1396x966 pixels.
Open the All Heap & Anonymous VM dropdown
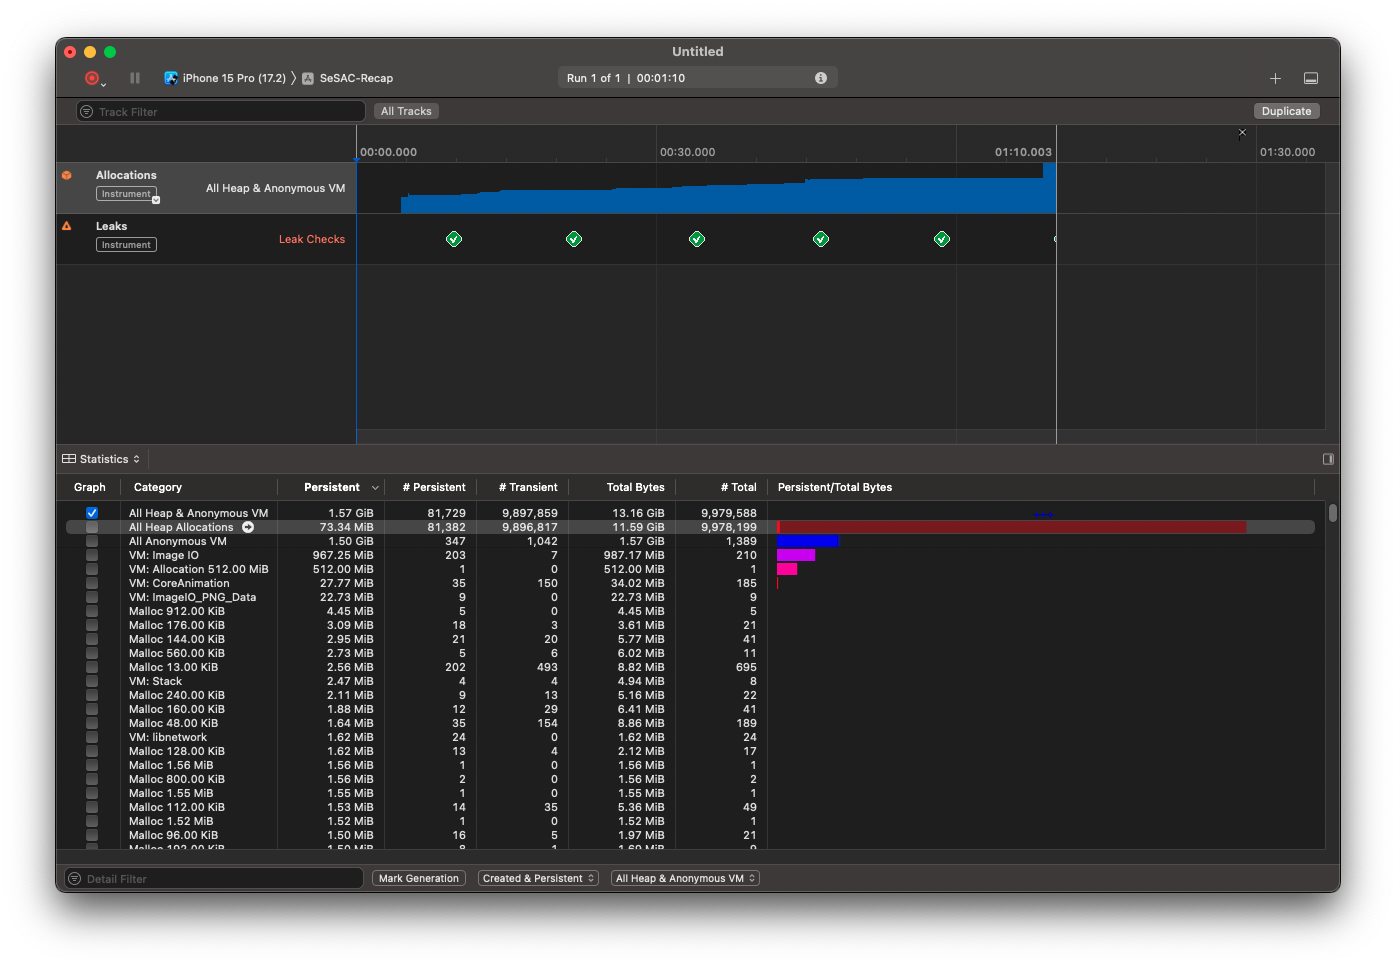685,878
